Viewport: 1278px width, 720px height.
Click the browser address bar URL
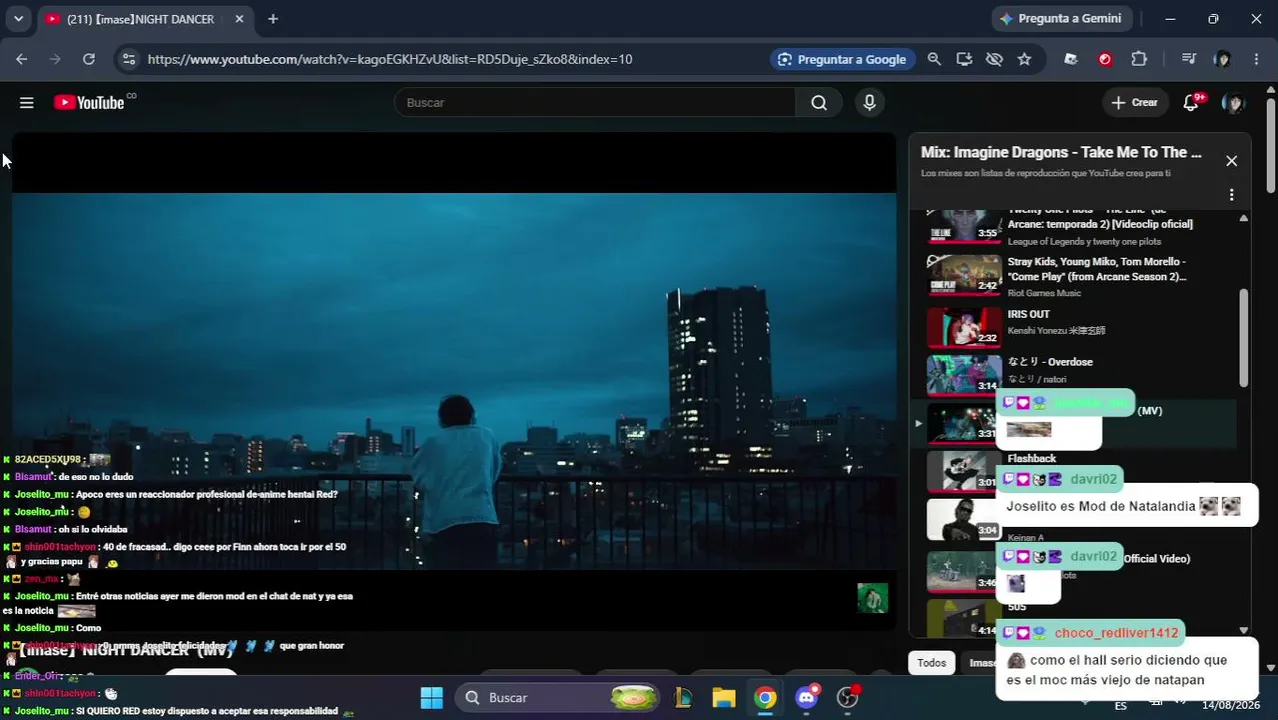[390, 59]
